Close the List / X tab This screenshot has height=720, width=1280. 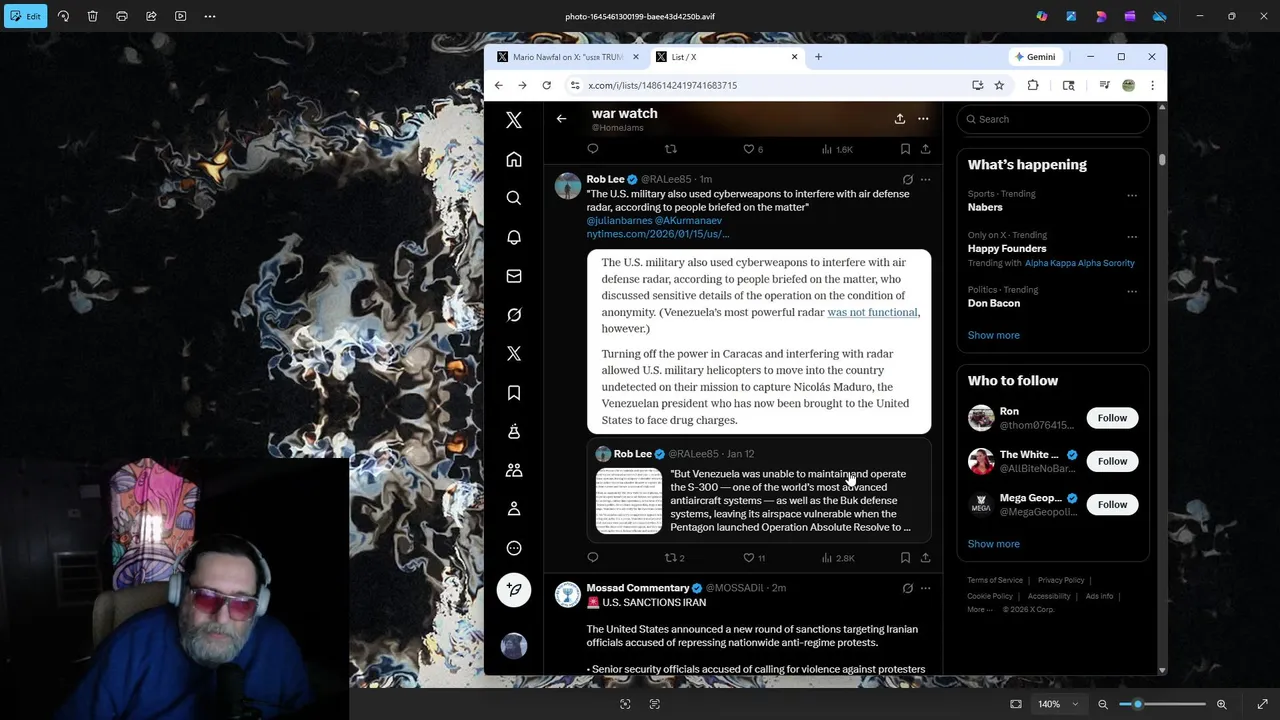tap(794, 57)
